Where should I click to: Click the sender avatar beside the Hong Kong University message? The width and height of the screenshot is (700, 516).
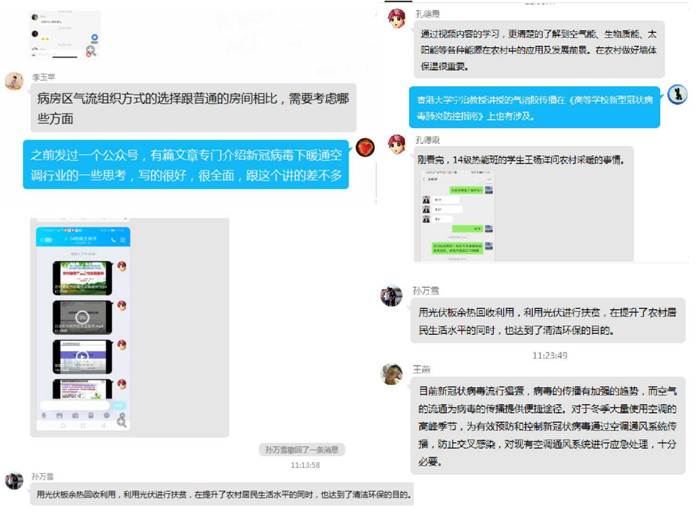pos(677,95)
